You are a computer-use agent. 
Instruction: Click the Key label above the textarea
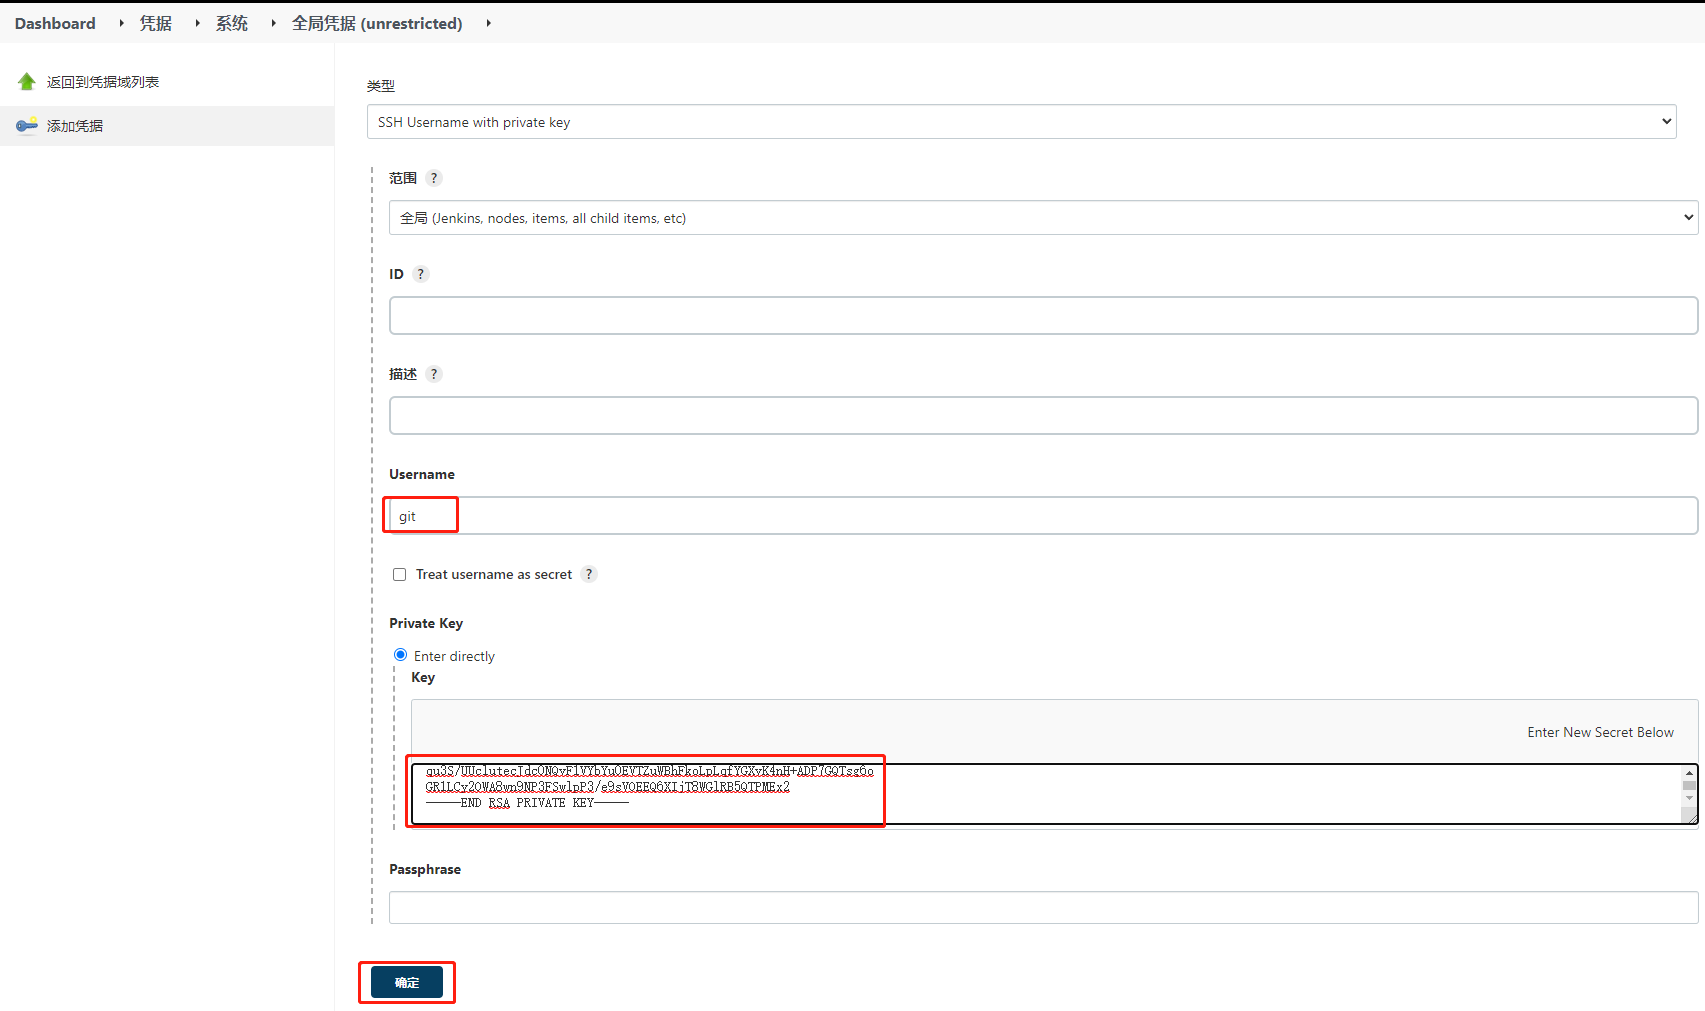click(423, 677)
